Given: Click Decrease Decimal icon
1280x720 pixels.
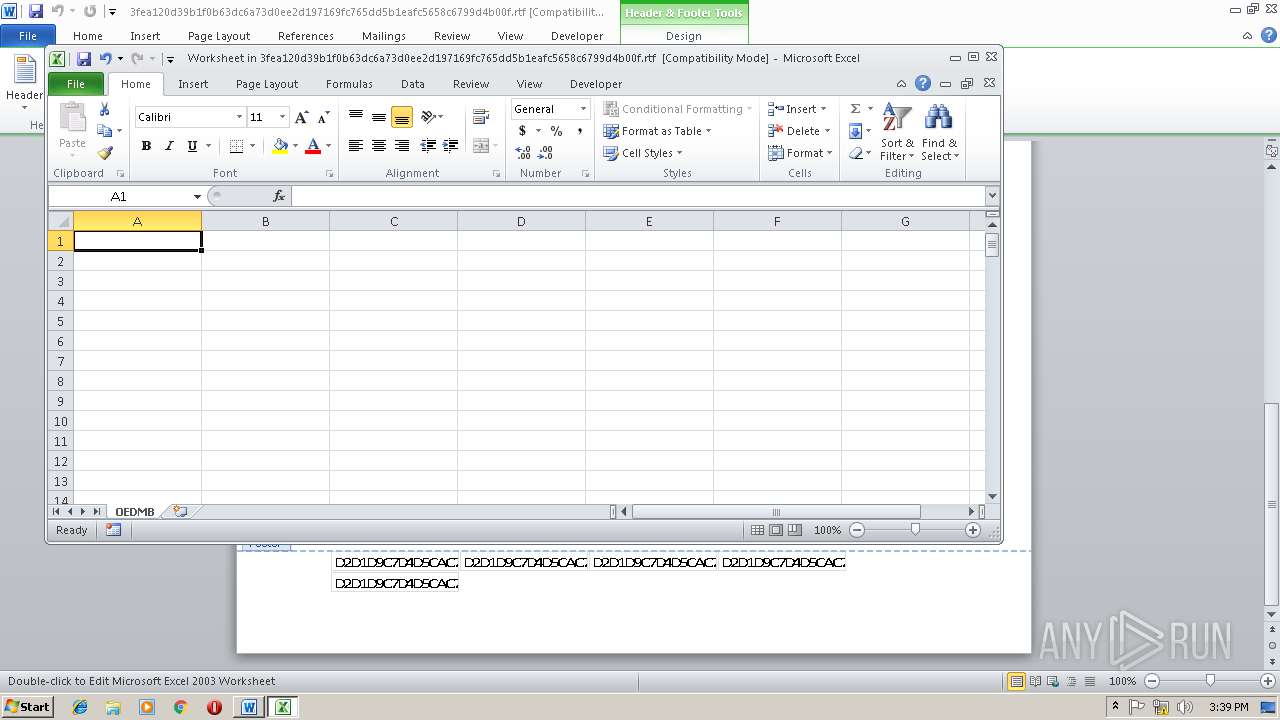Looking at the screenshot, I should (x=545, y=153).
